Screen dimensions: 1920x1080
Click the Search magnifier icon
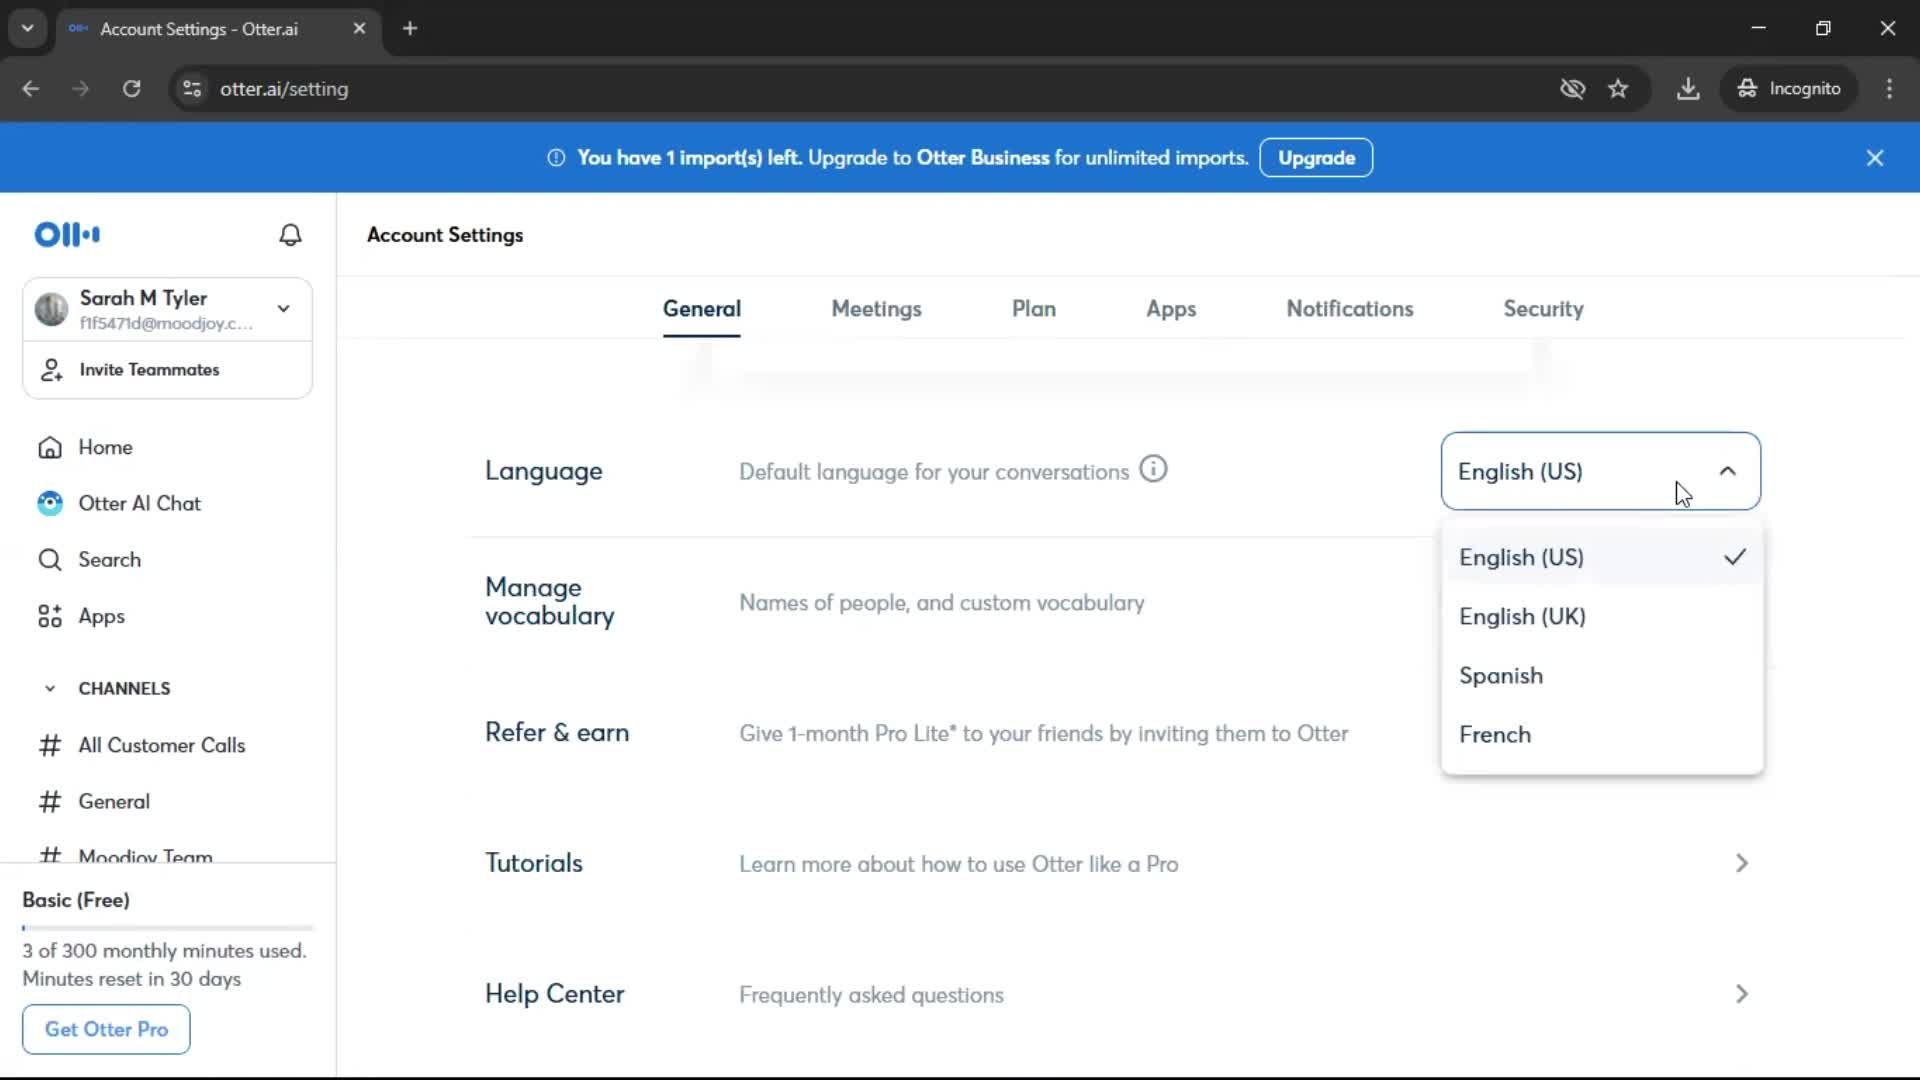tap(50, 559)
